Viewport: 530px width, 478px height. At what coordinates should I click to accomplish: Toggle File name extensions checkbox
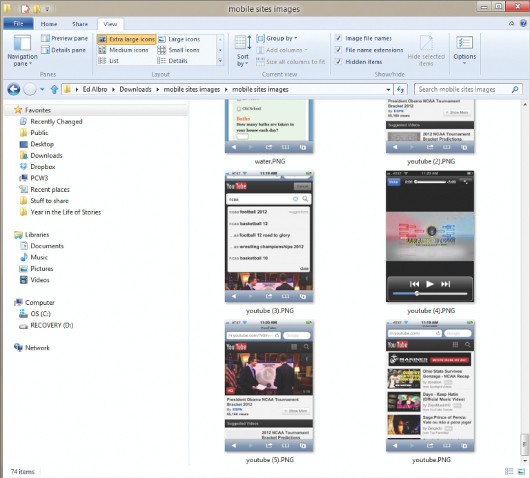point(338,50)
